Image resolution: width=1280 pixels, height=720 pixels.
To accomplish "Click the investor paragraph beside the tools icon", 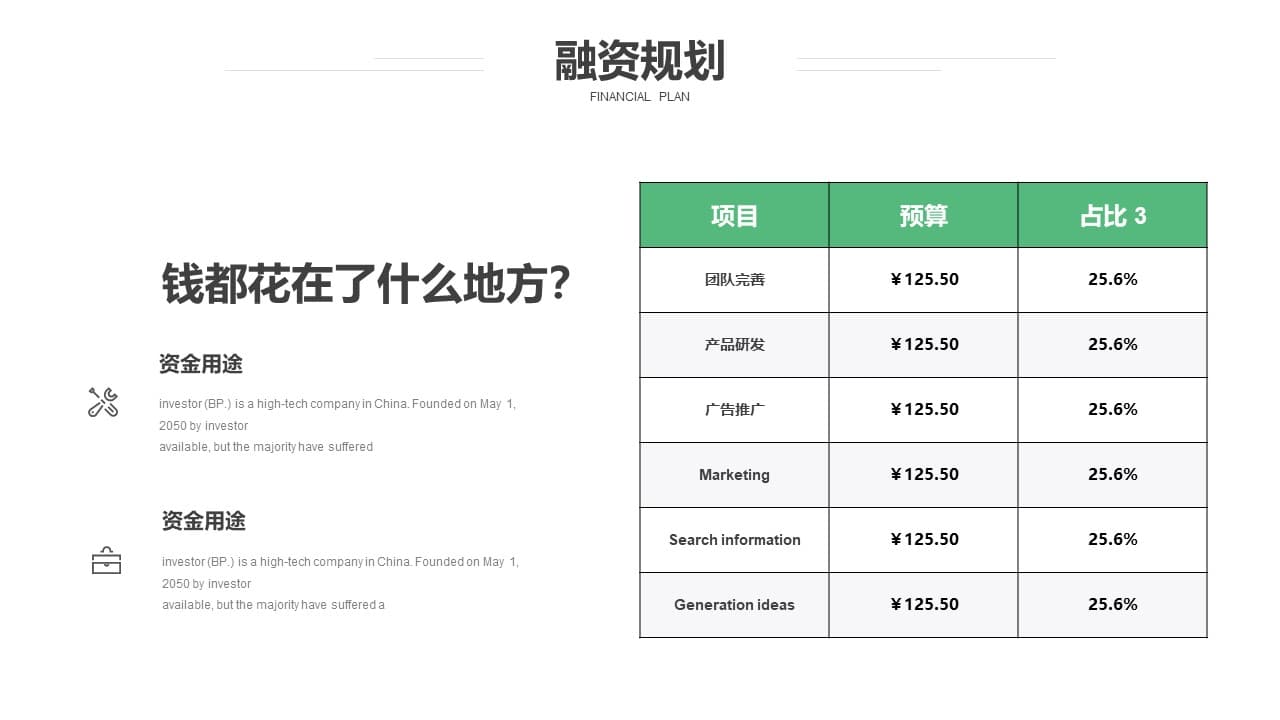I will (338, 425).
